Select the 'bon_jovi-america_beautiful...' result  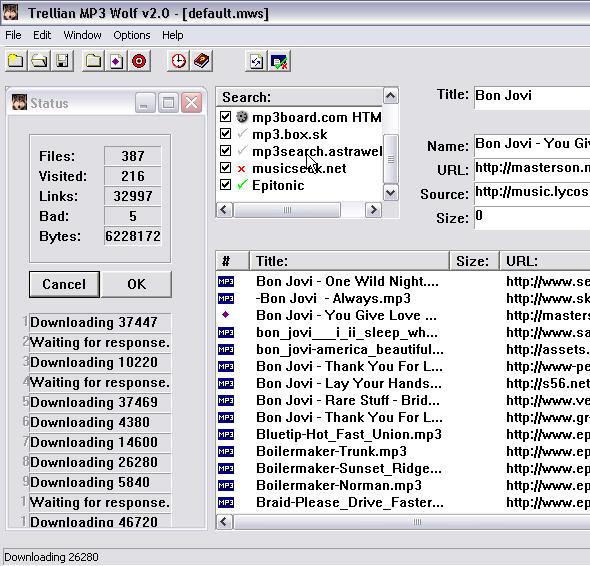(x=350, y=350)
